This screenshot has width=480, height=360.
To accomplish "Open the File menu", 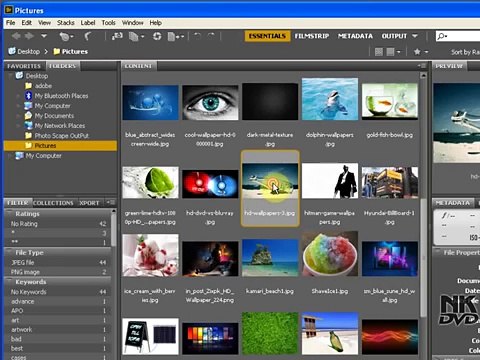I will pos(11,23).
